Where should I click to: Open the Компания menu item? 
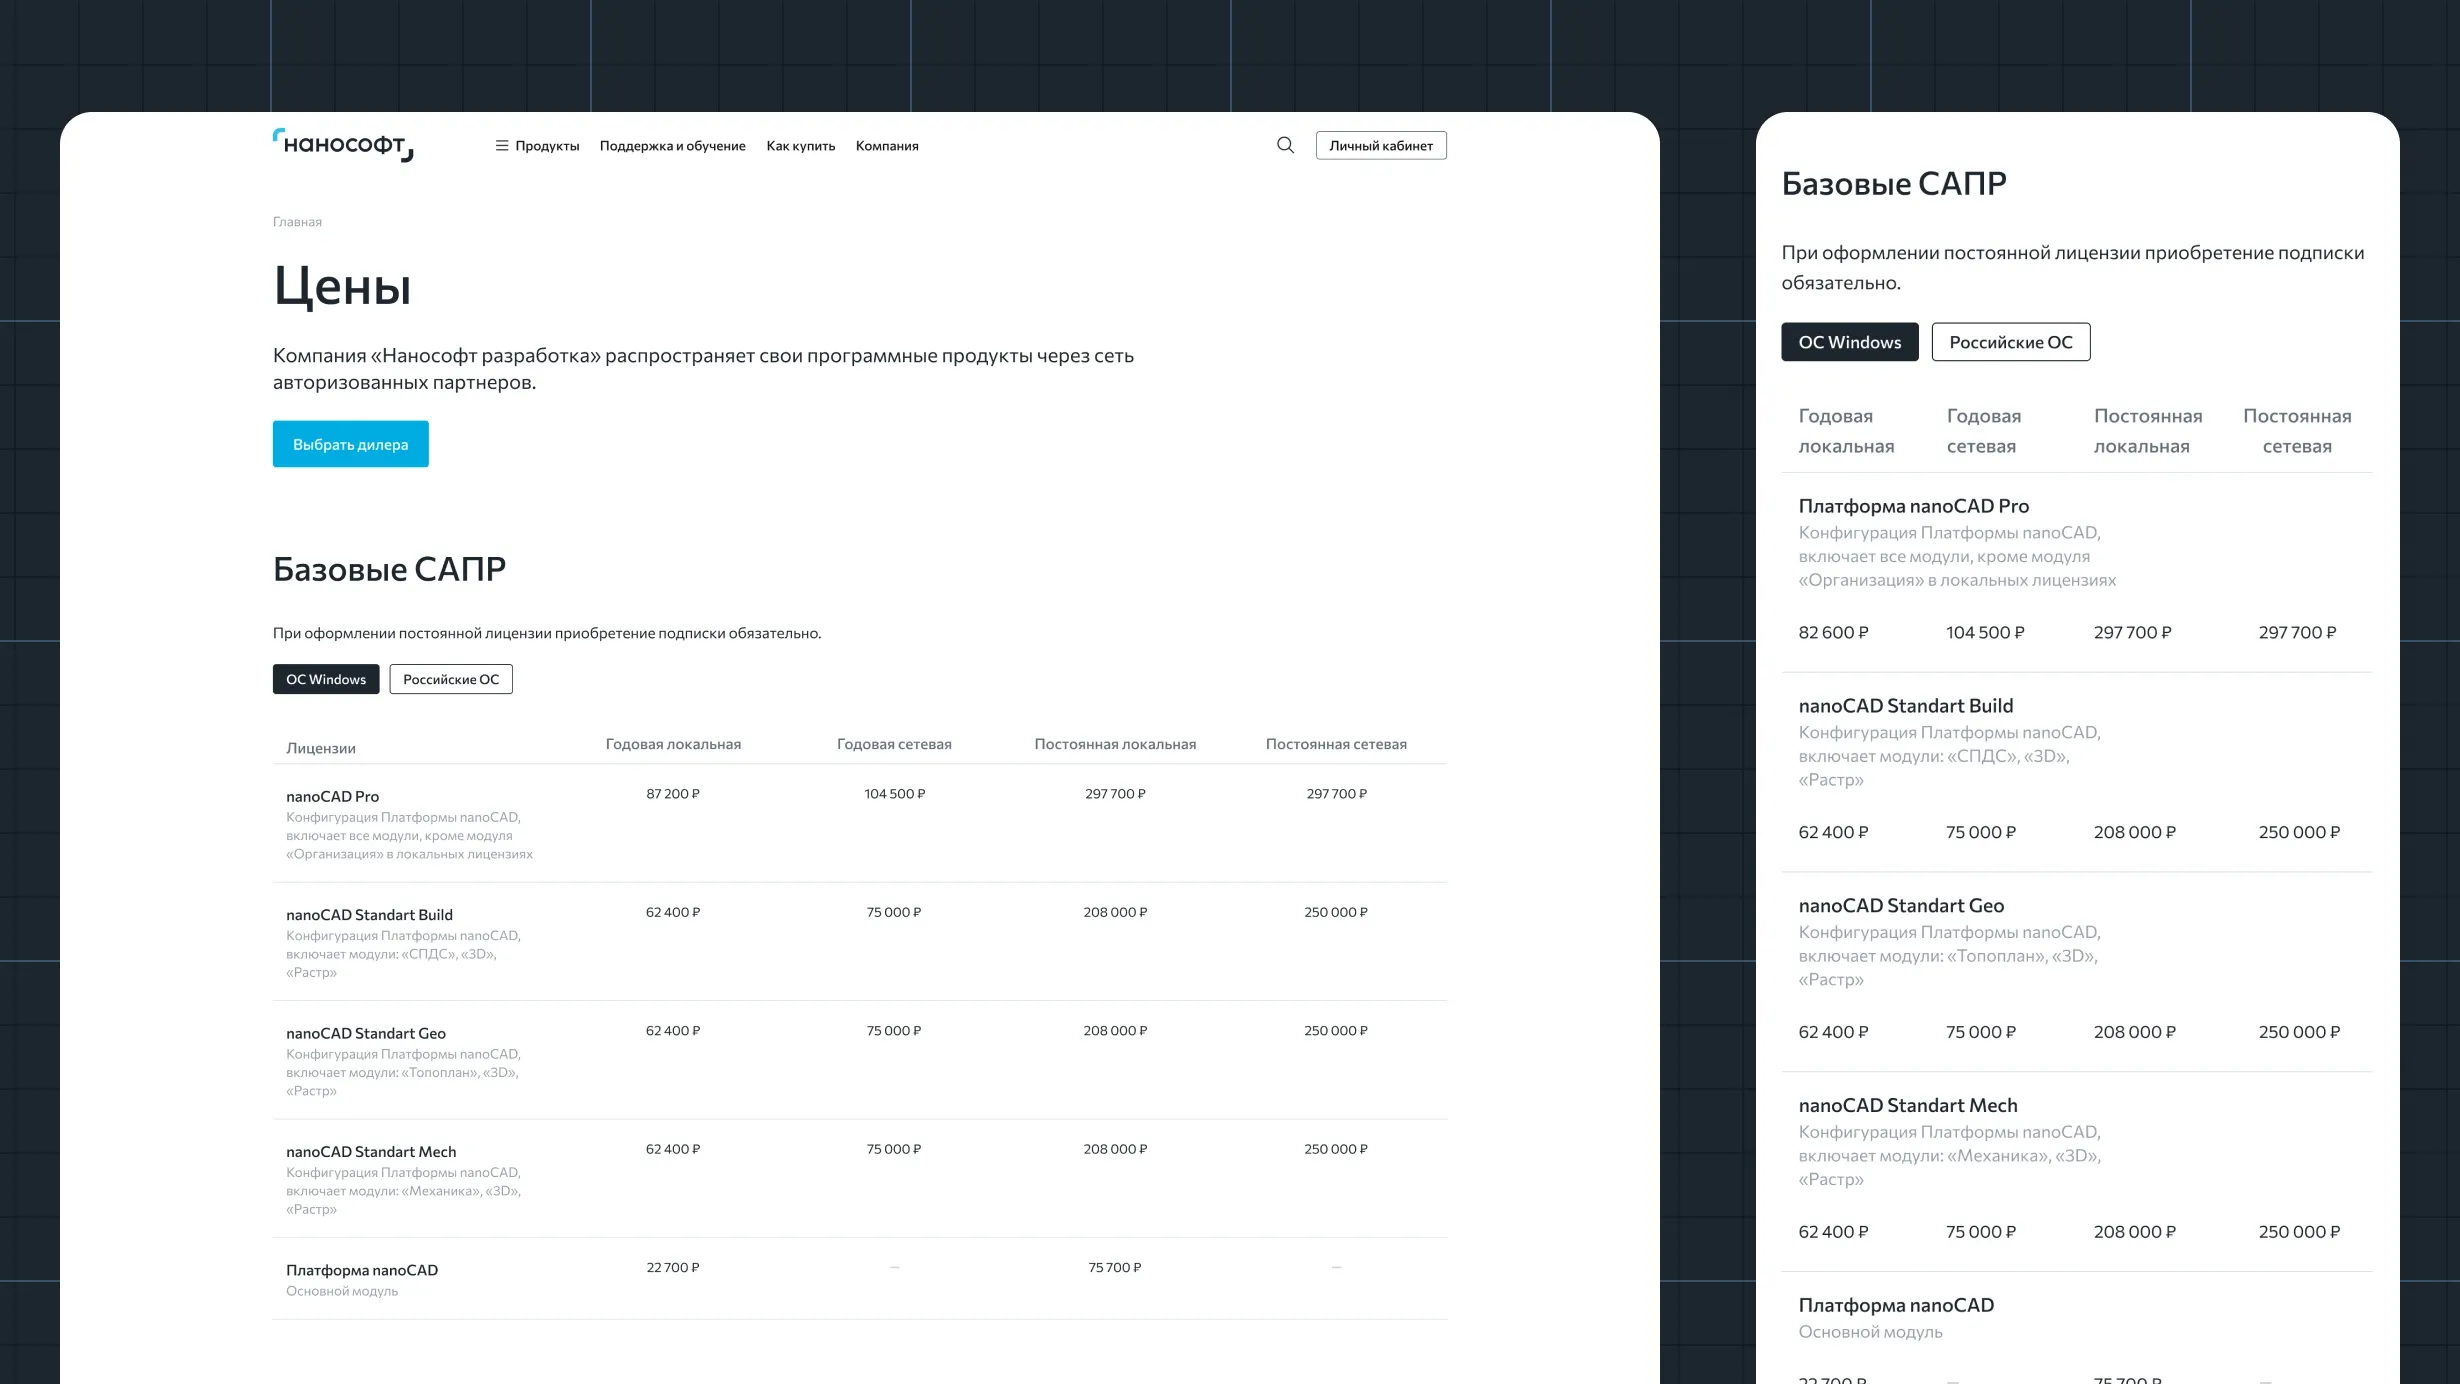click(887, 146)
